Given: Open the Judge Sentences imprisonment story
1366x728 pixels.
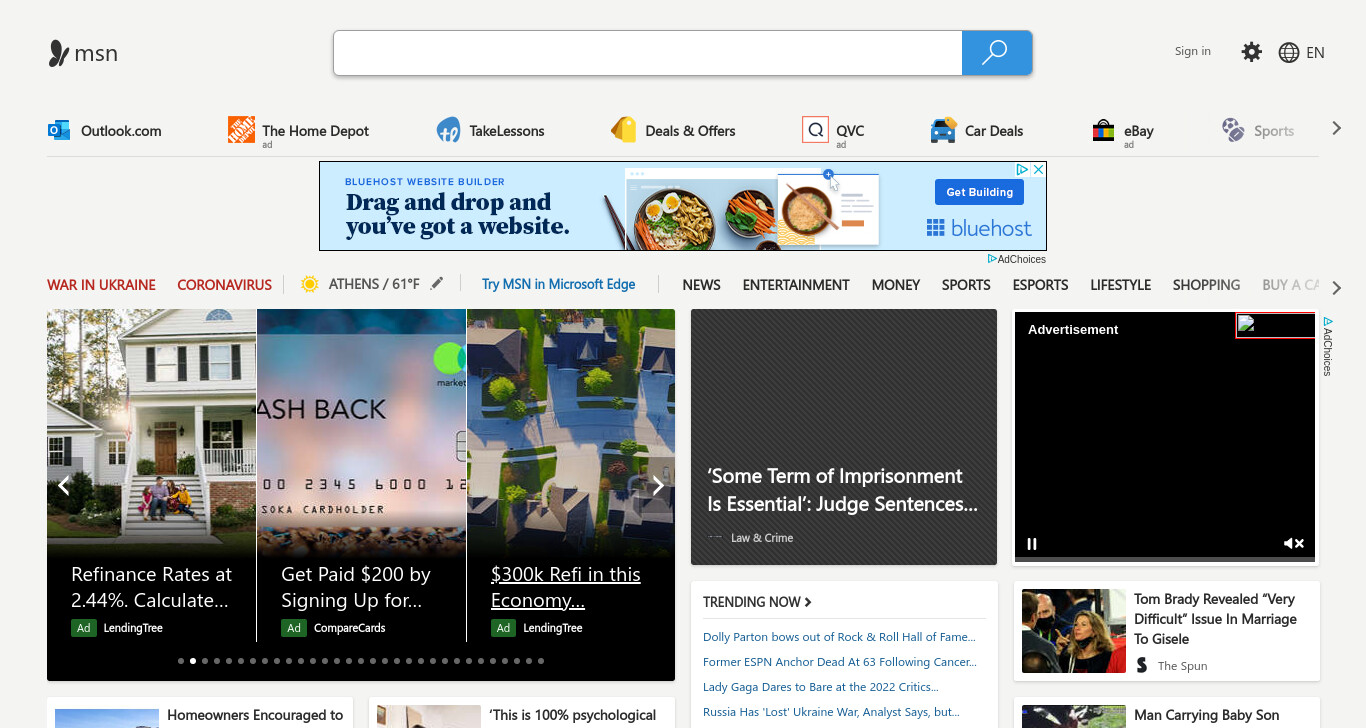Looking at the screenshot, I should tap(842, 490).
